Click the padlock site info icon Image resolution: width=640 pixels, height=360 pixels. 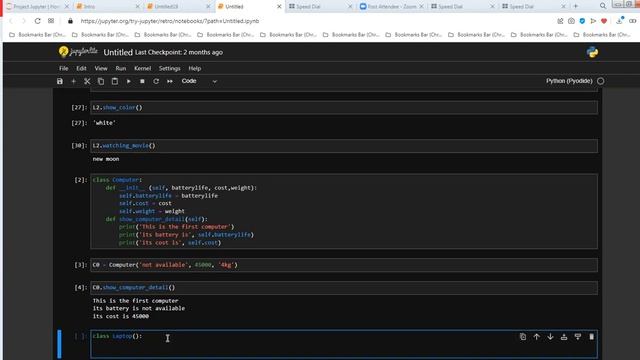coord(70,21)
